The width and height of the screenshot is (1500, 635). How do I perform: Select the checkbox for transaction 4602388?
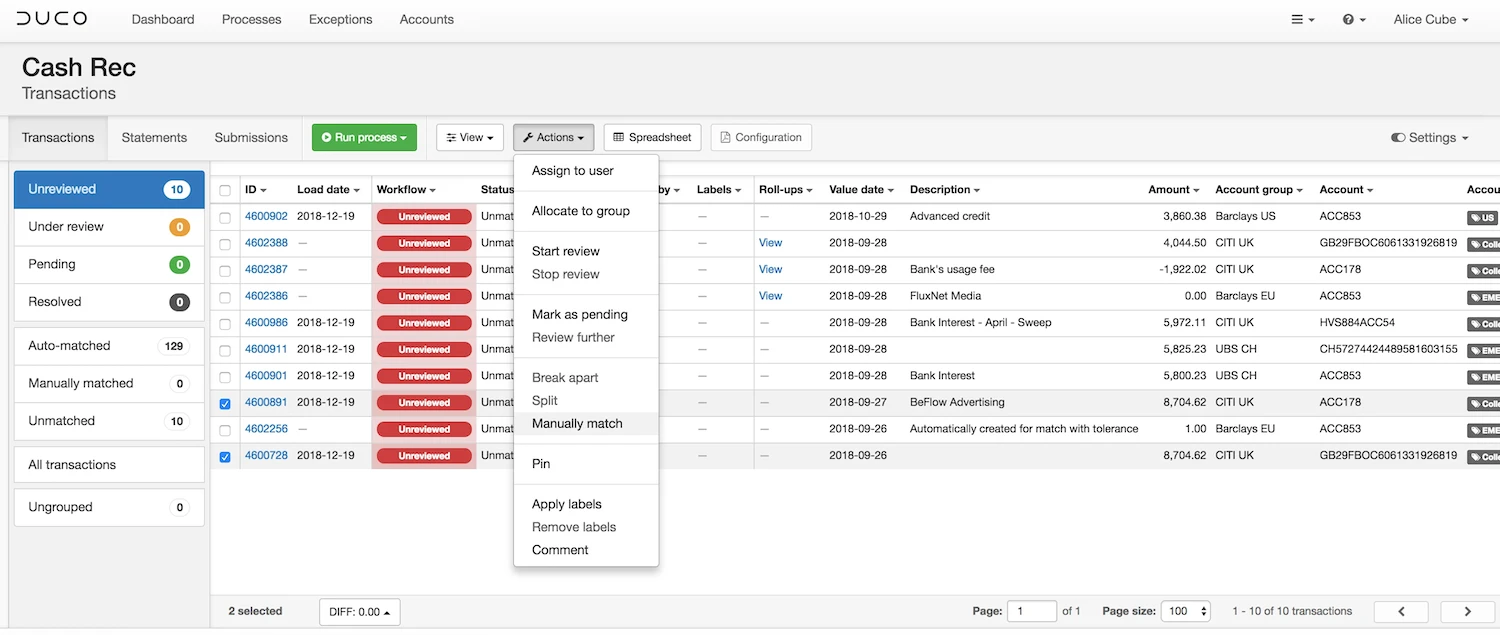(x=225, y=244)
